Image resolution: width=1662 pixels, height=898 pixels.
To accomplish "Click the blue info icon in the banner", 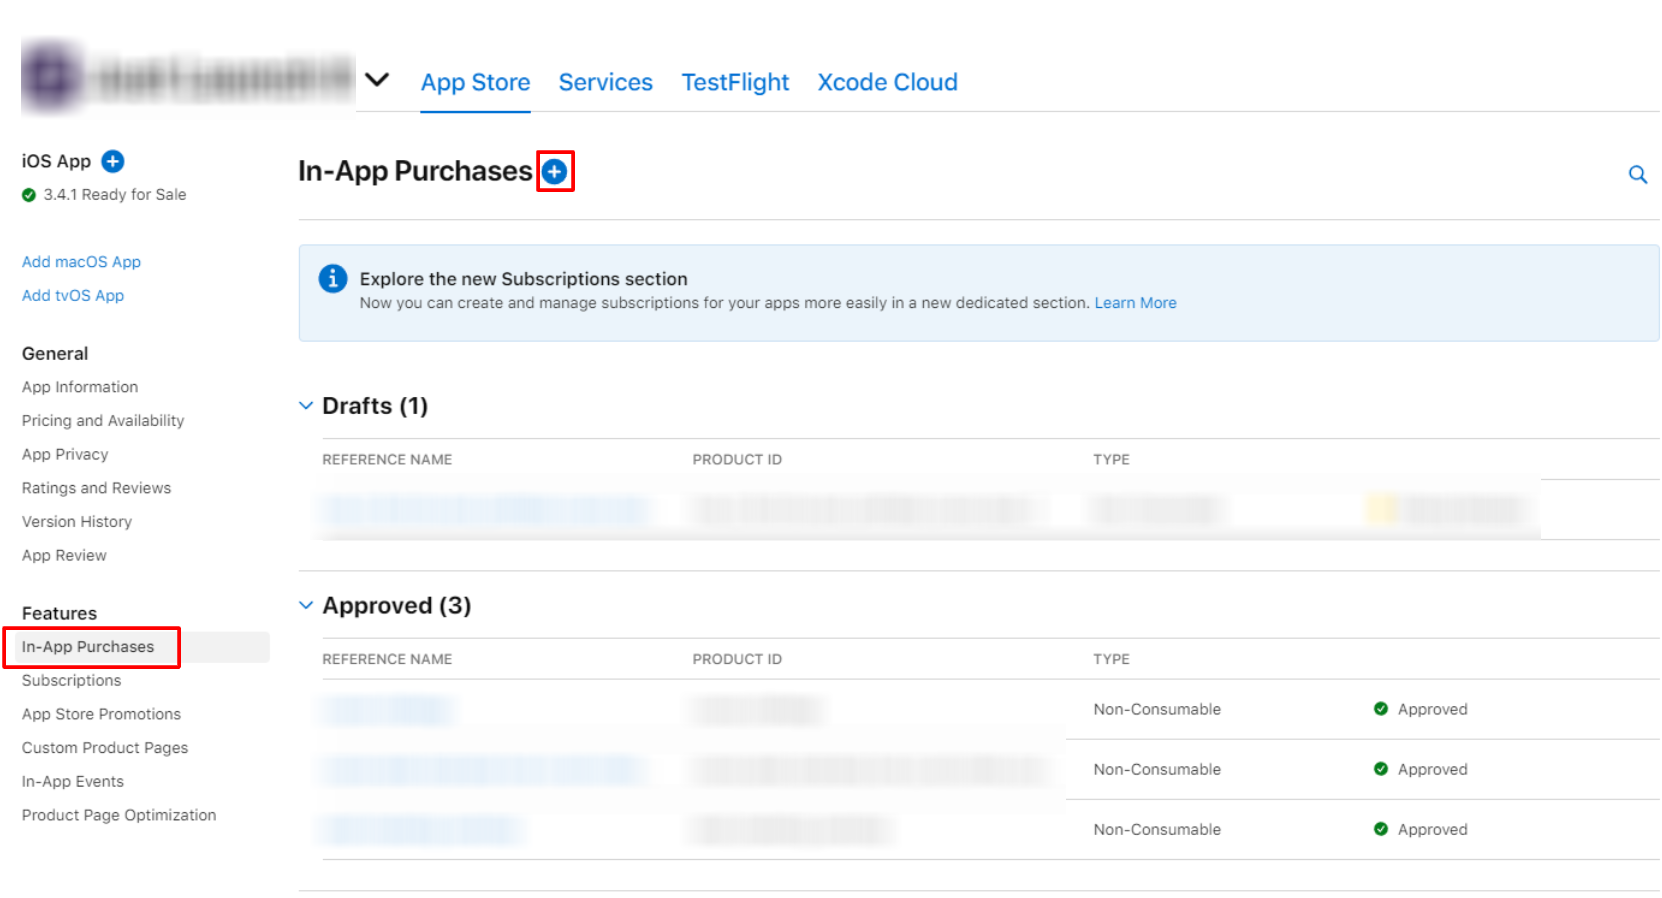I will tap(333, 278).
